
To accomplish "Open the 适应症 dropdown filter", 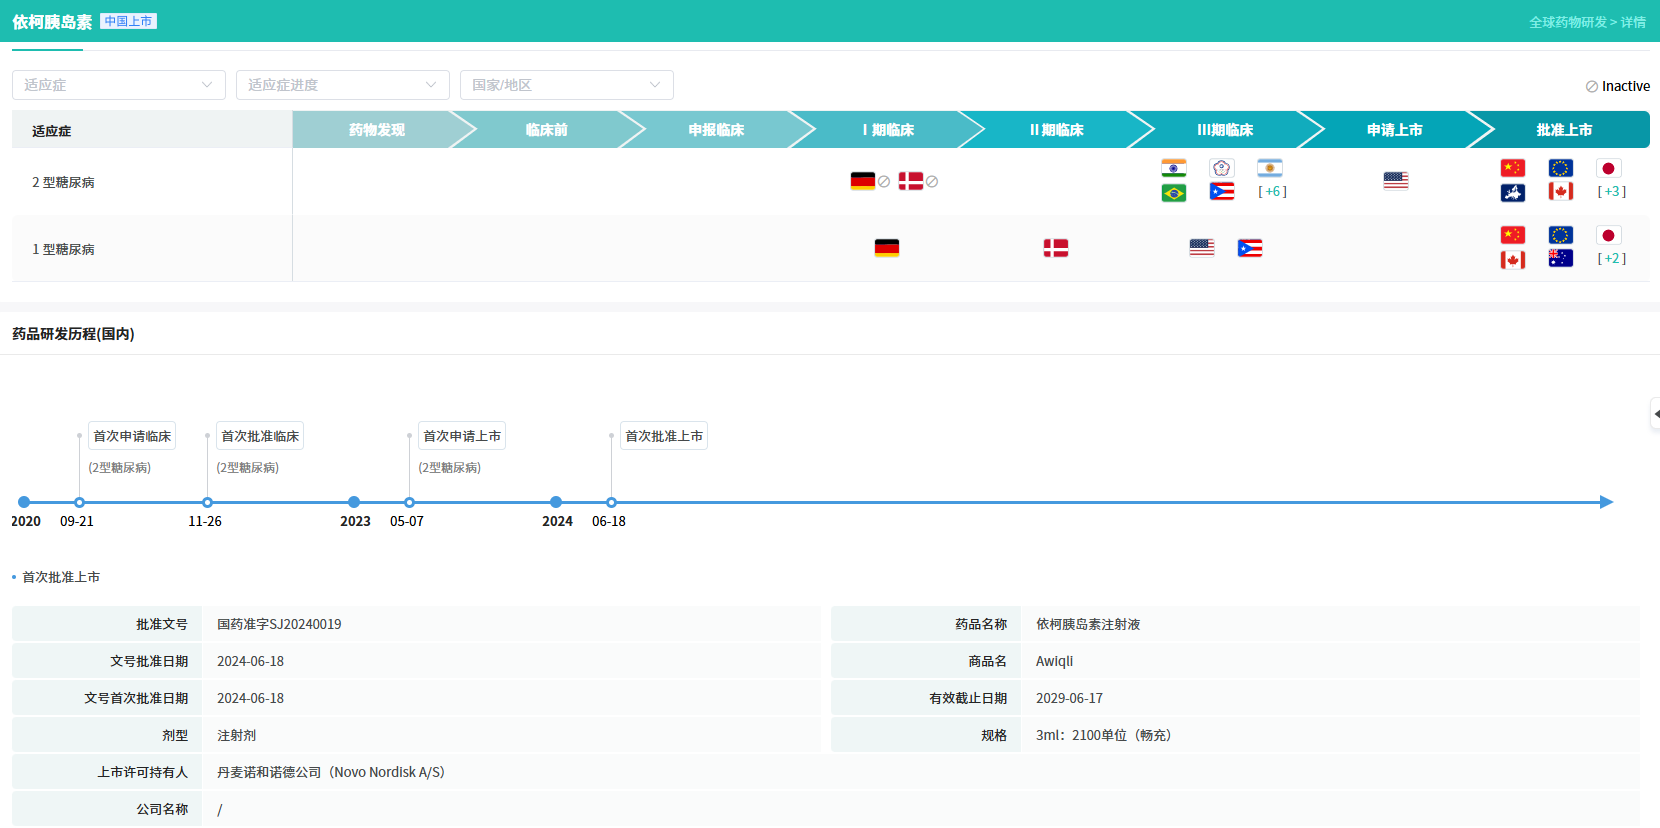I will pos(119,85).
